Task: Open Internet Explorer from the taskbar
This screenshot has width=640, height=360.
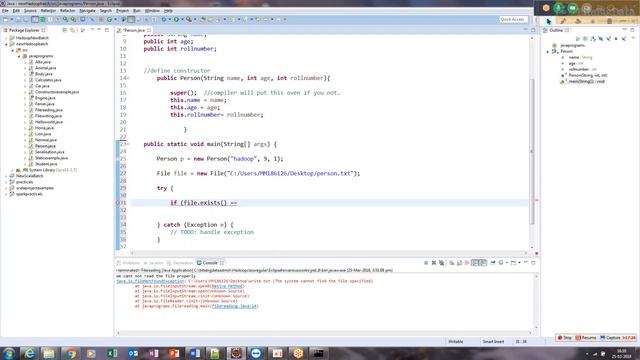Action: tap(29, 353)
